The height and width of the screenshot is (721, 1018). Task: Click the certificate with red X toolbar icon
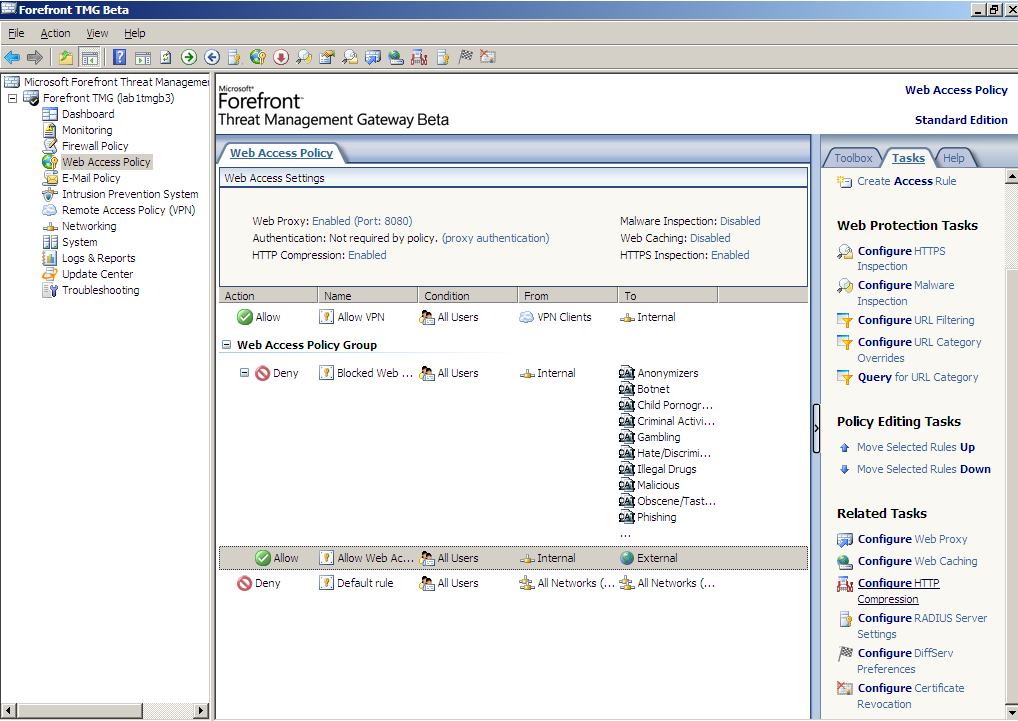pyautogui.click(x=488, y=57)
